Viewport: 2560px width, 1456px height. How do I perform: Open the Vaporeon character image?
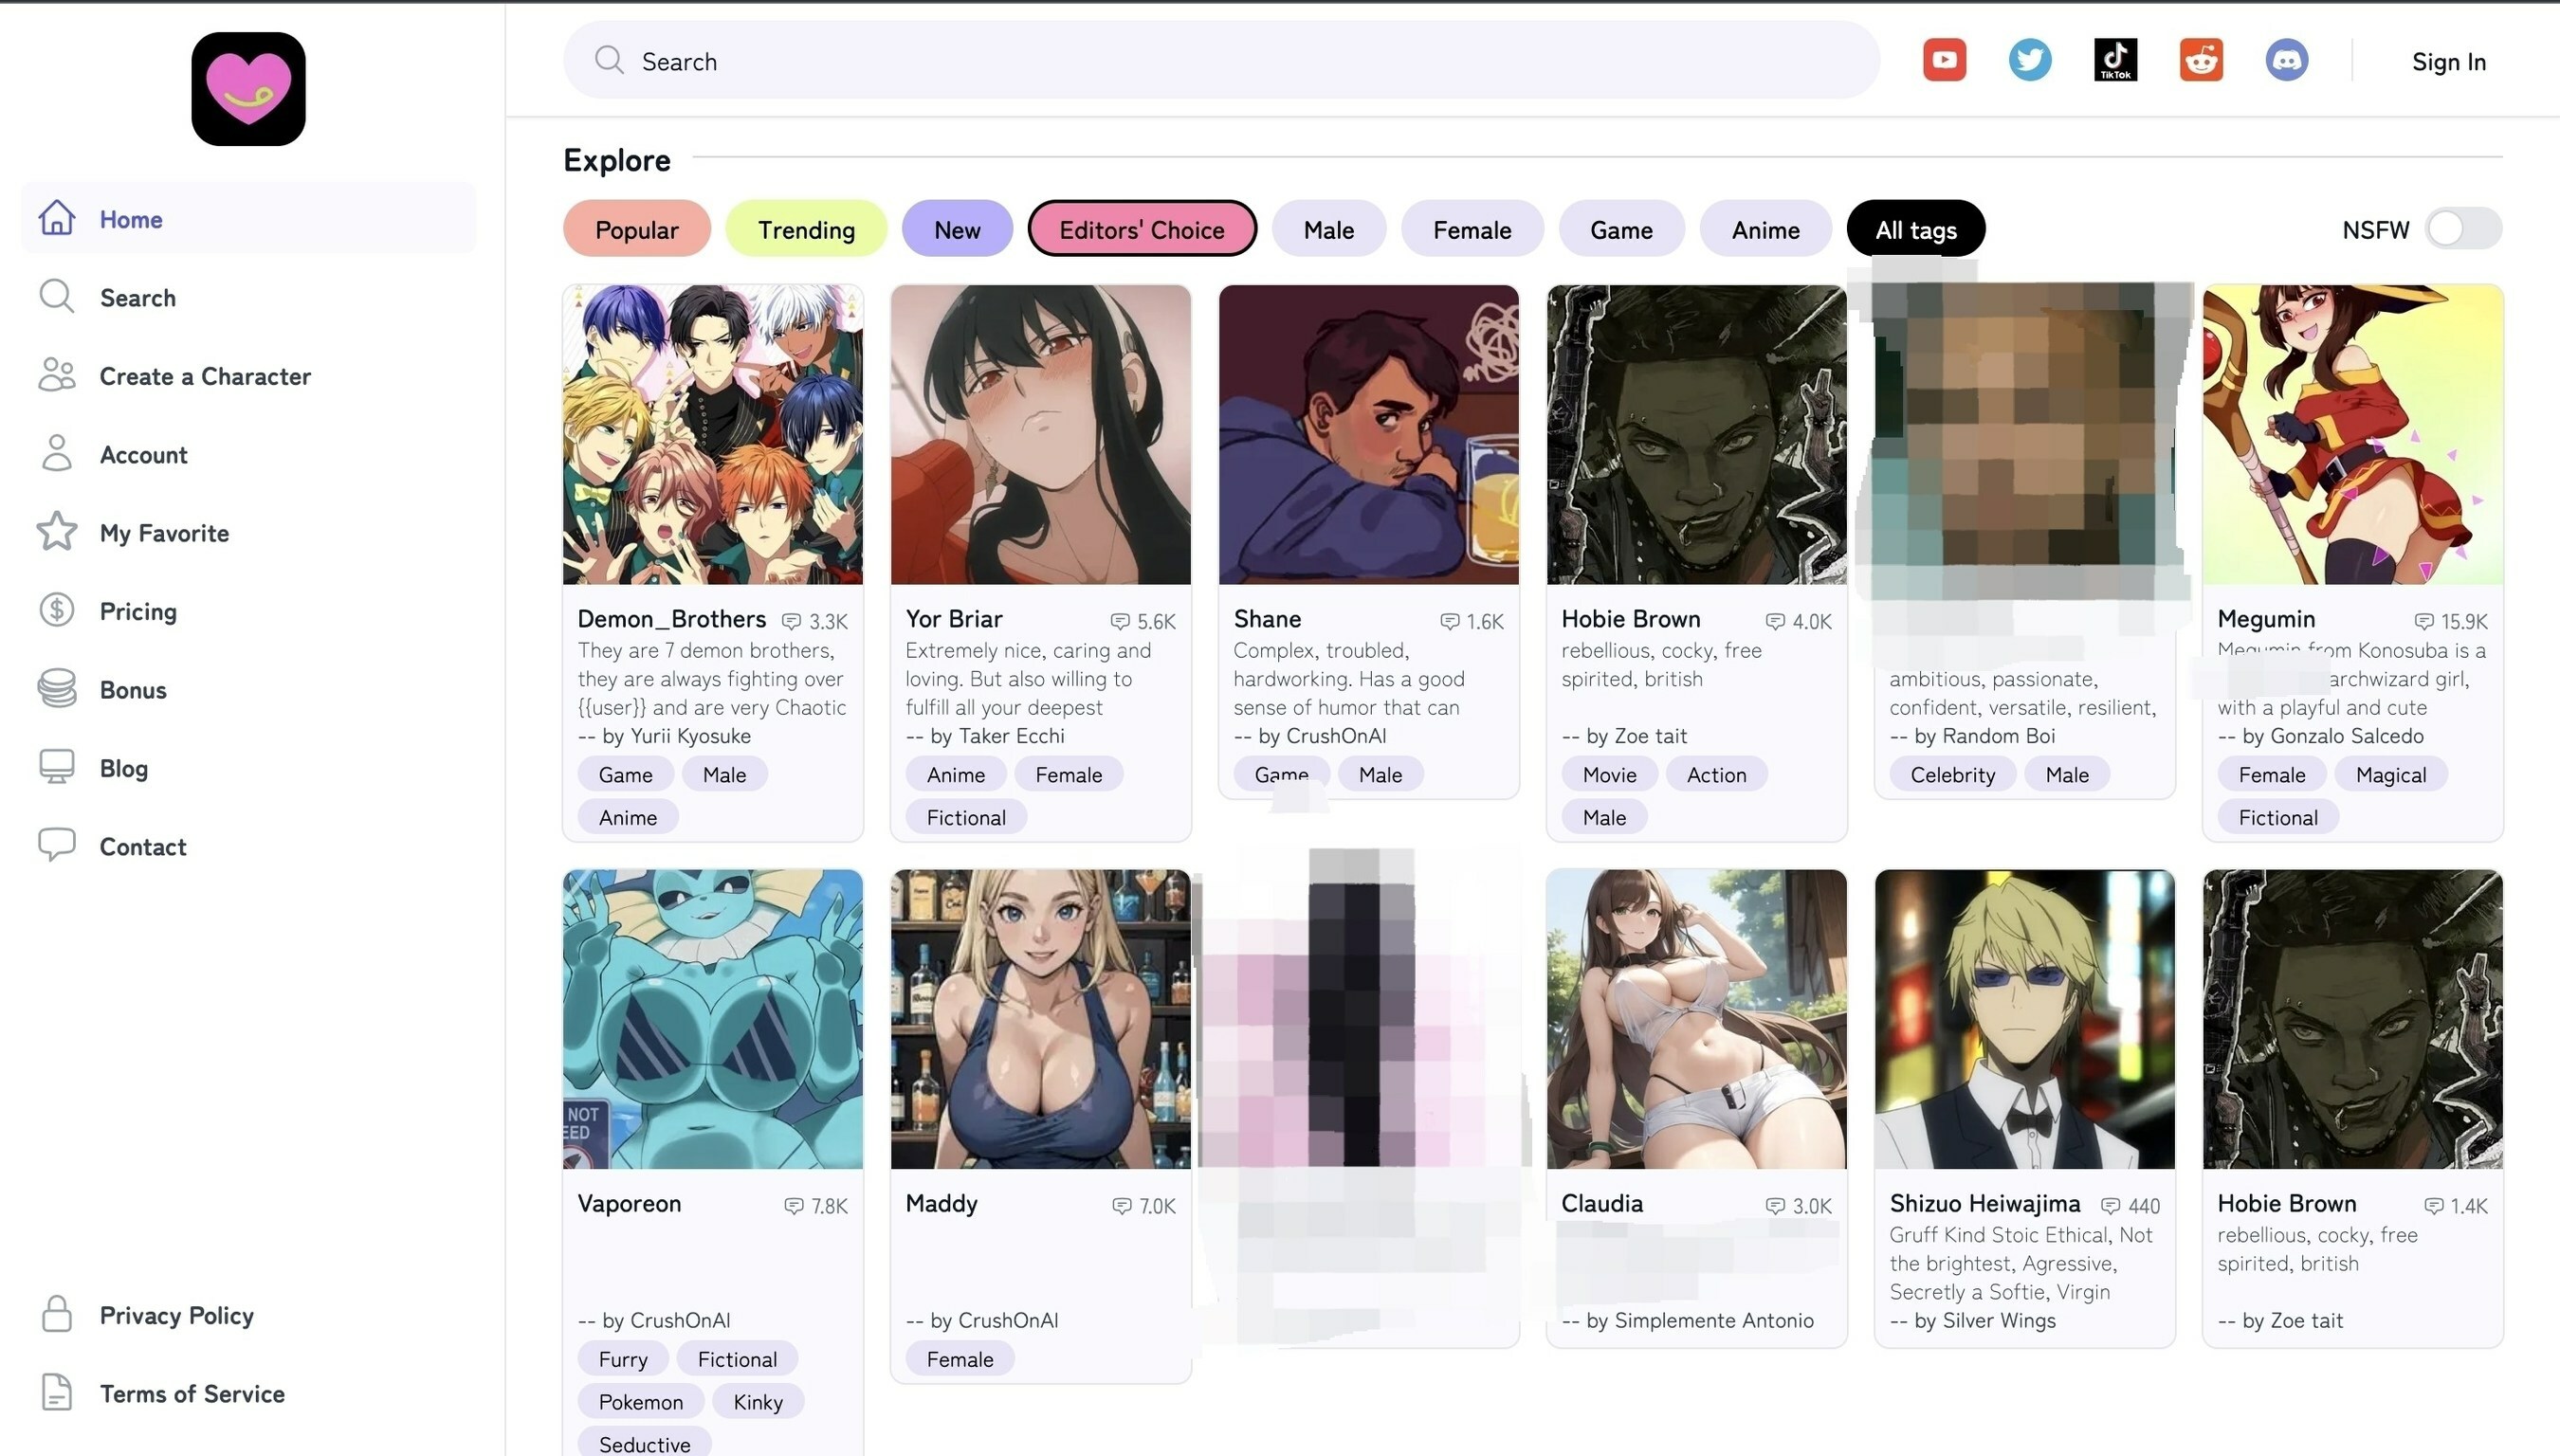[713, 1019]
